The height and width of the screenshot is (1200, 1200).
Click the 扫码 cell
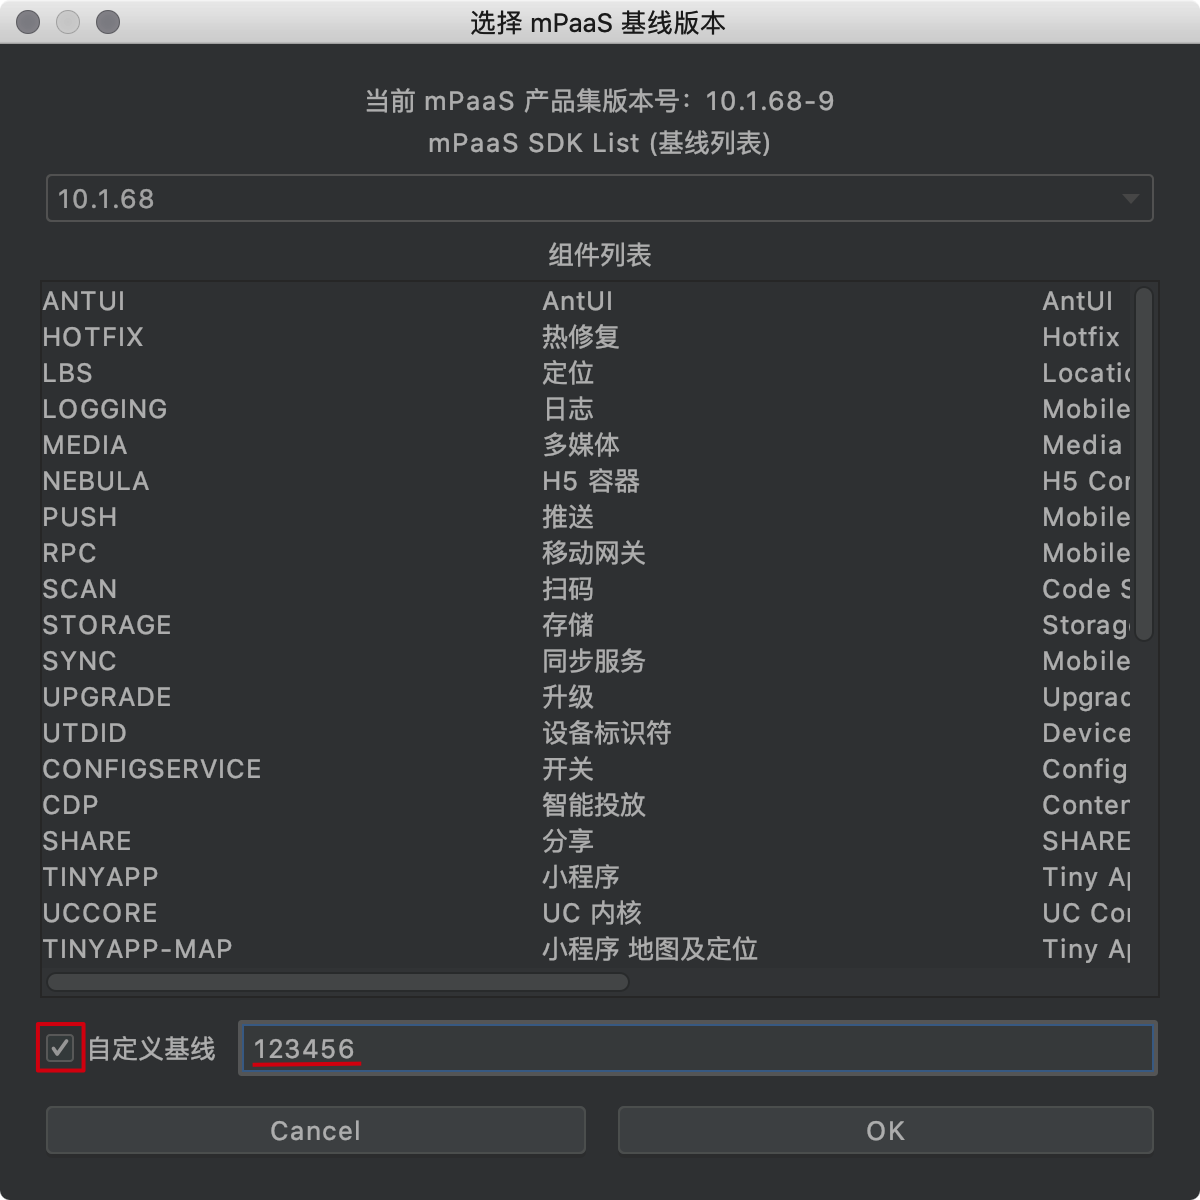(x=568, y=589)
